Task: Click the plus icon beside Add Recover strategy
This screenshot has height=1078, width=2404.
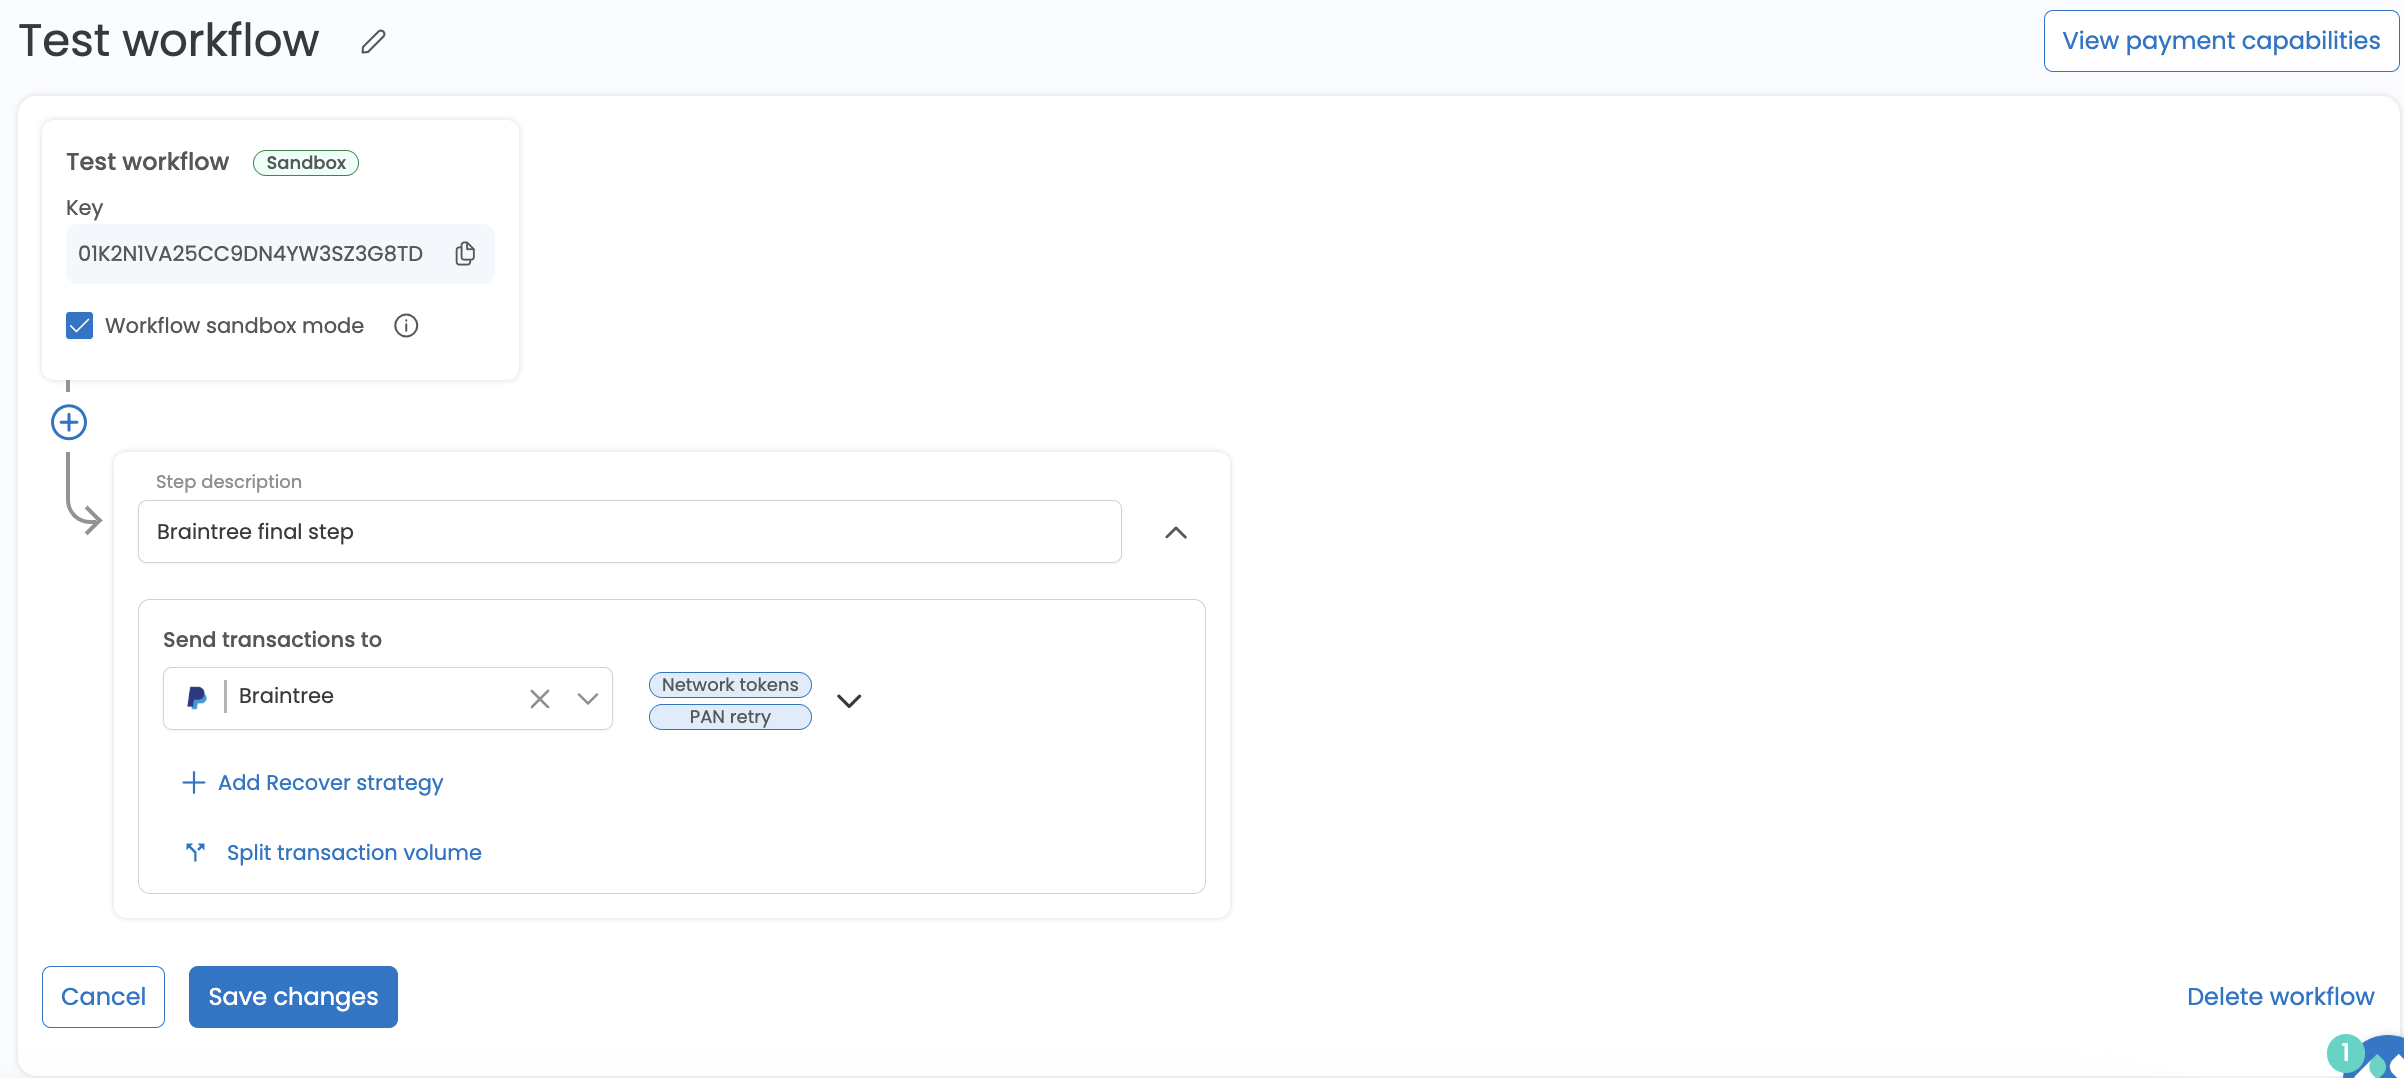Action: tap(194, 782)
